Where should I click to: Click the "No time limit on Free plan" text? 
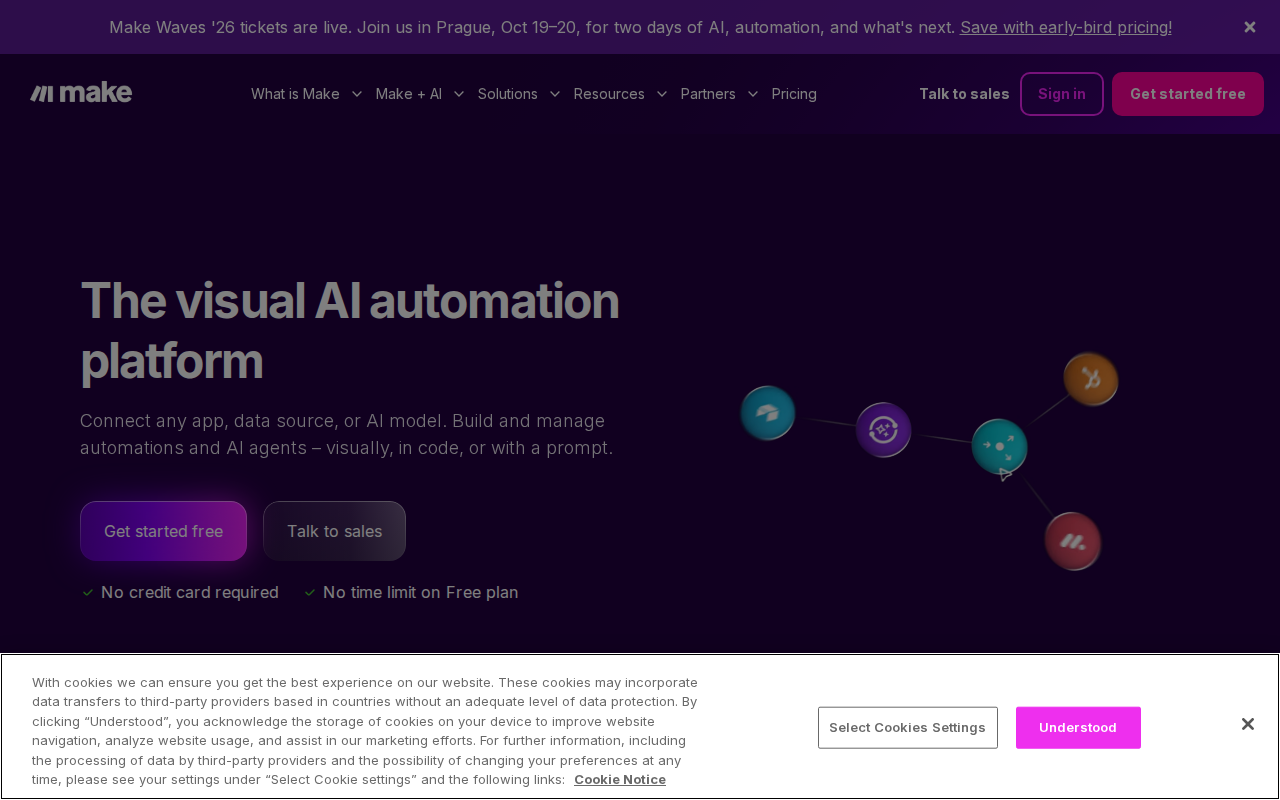[x=420, y=593]
